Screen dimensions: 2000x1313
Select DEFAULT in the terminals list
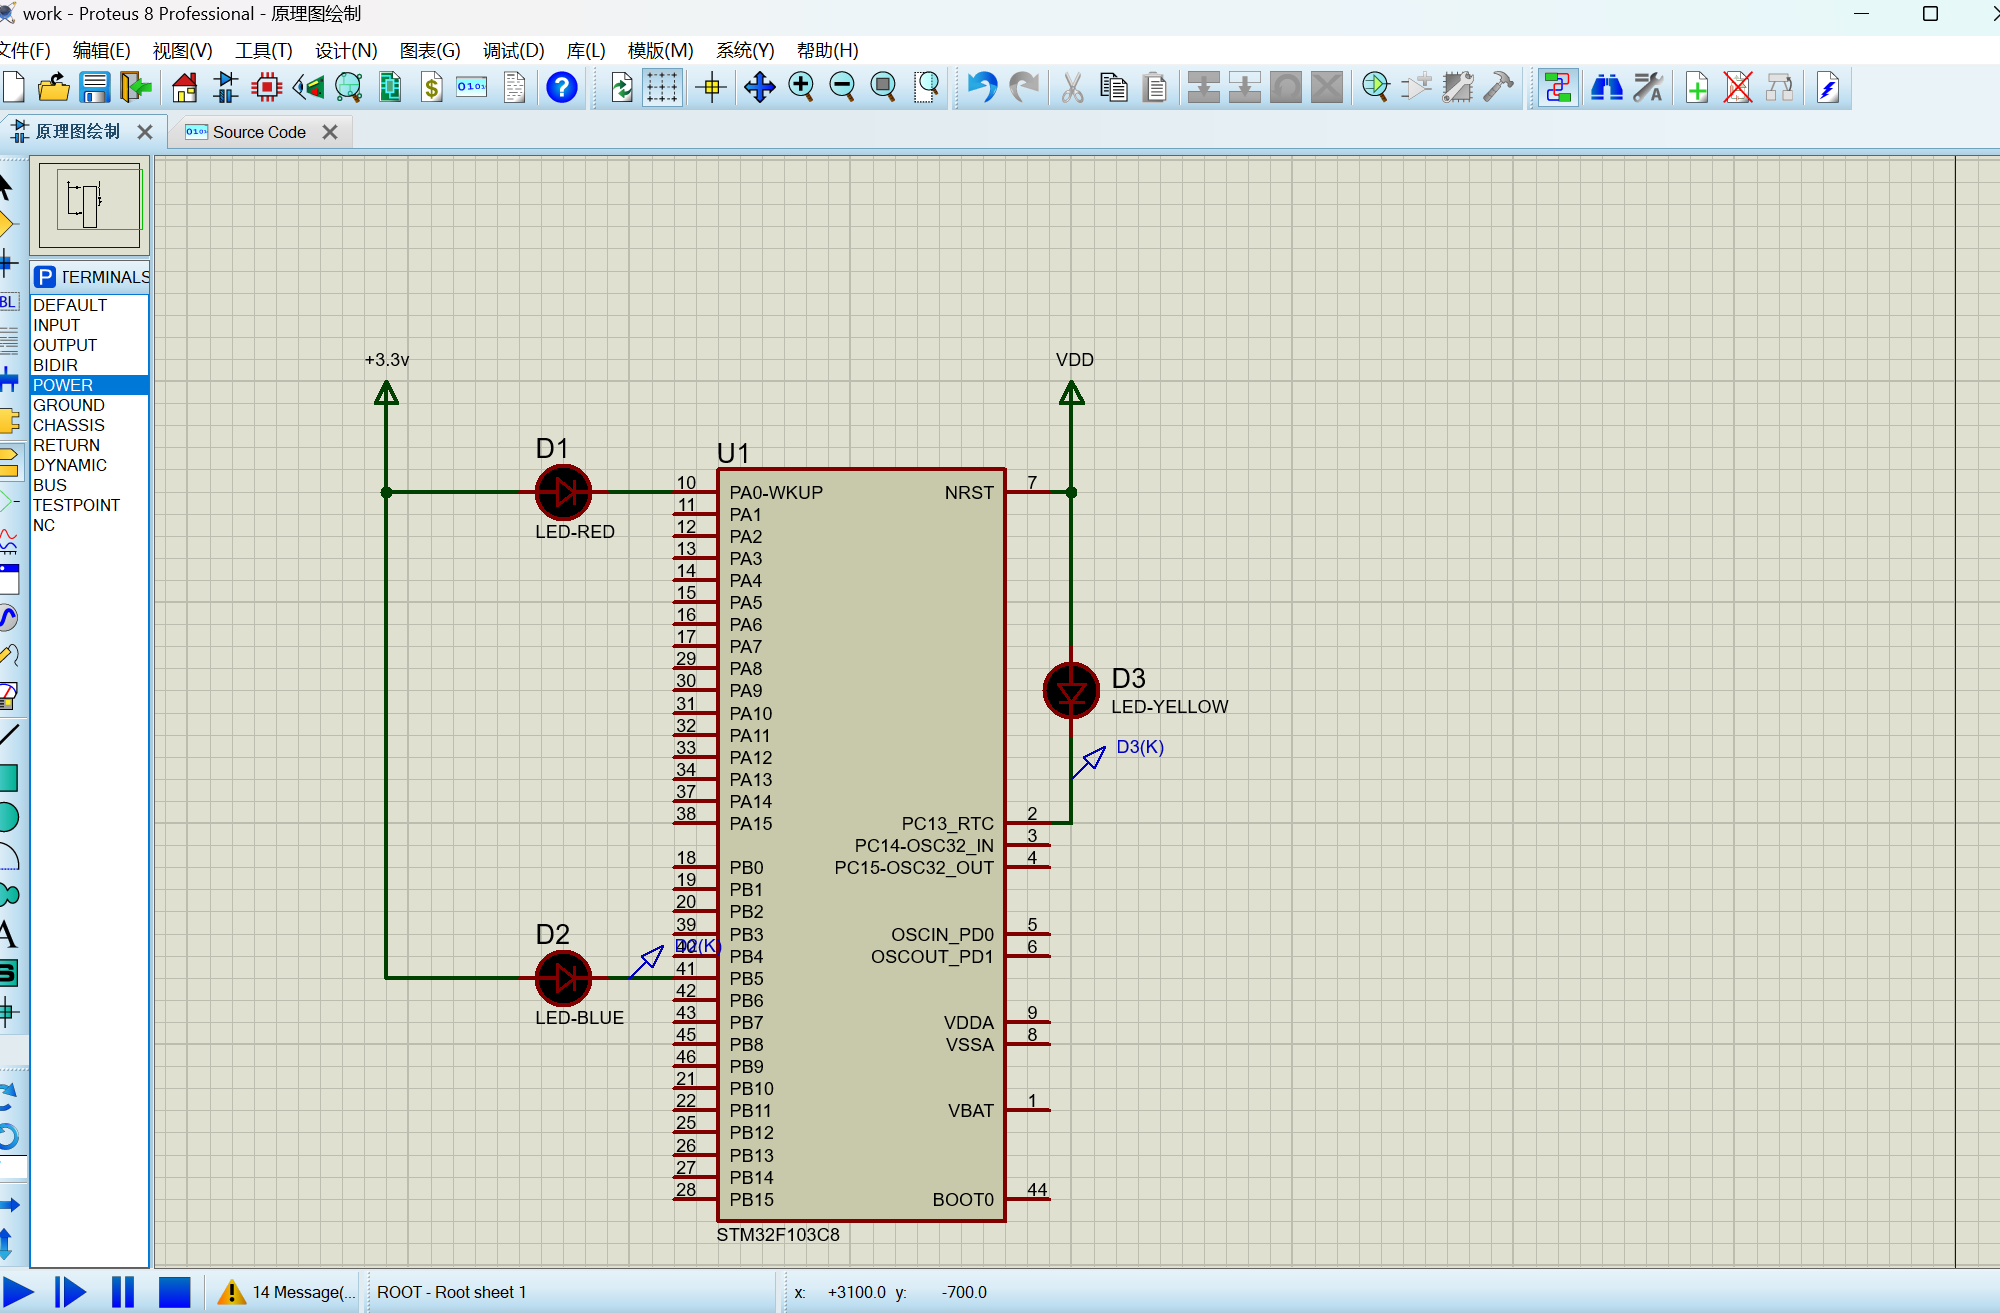90,305
